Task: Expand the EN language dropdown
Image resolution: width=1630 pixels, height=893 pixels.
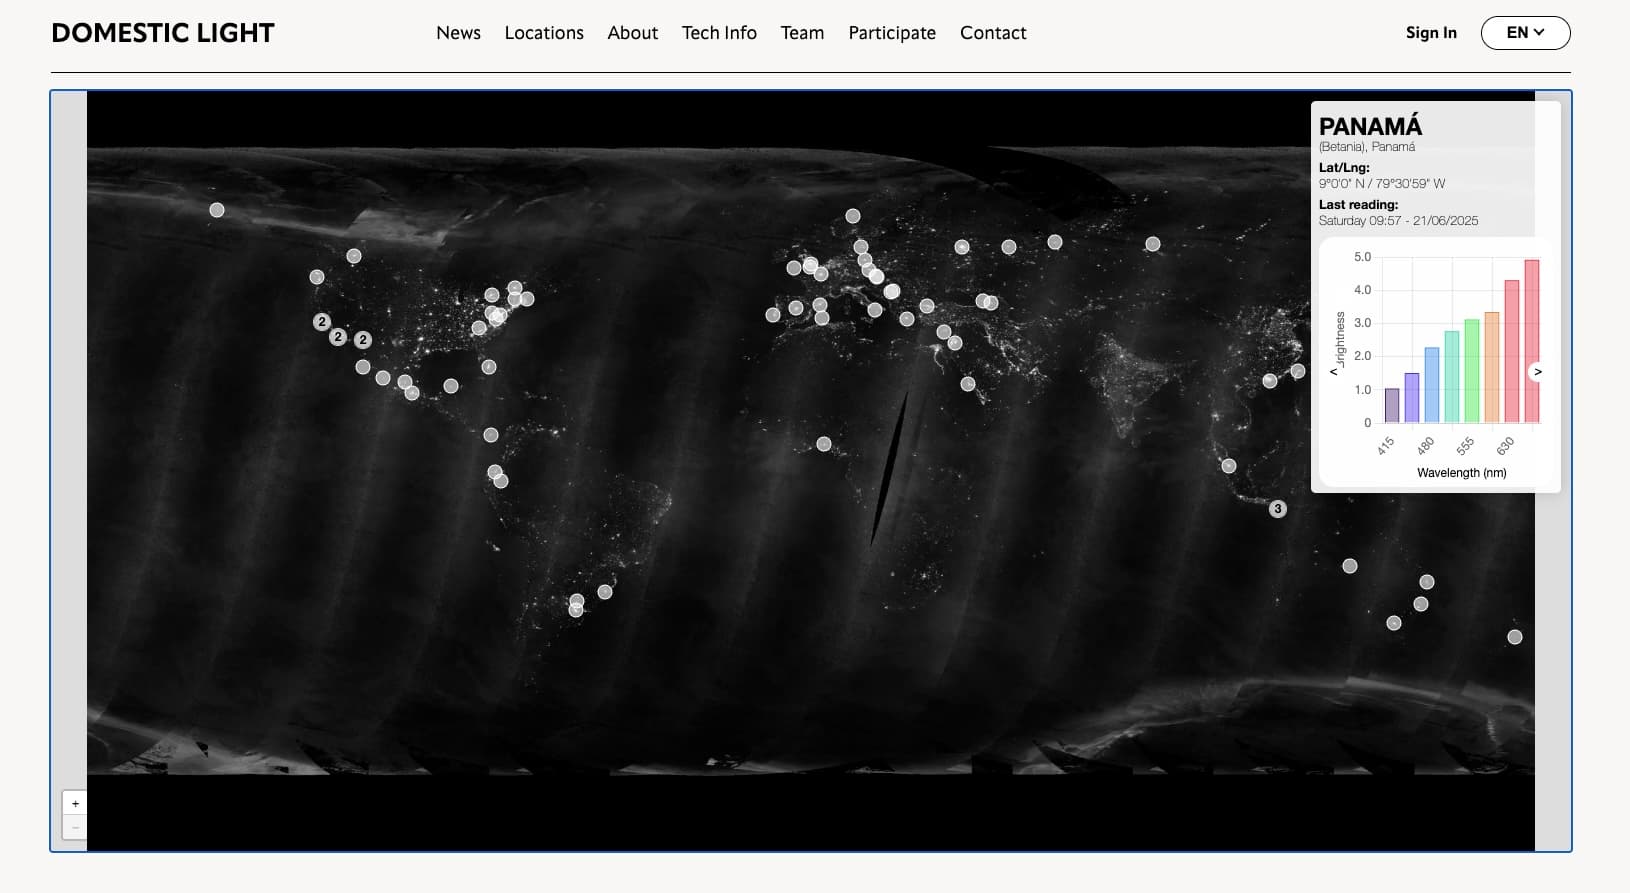Action: (1525, 33)
